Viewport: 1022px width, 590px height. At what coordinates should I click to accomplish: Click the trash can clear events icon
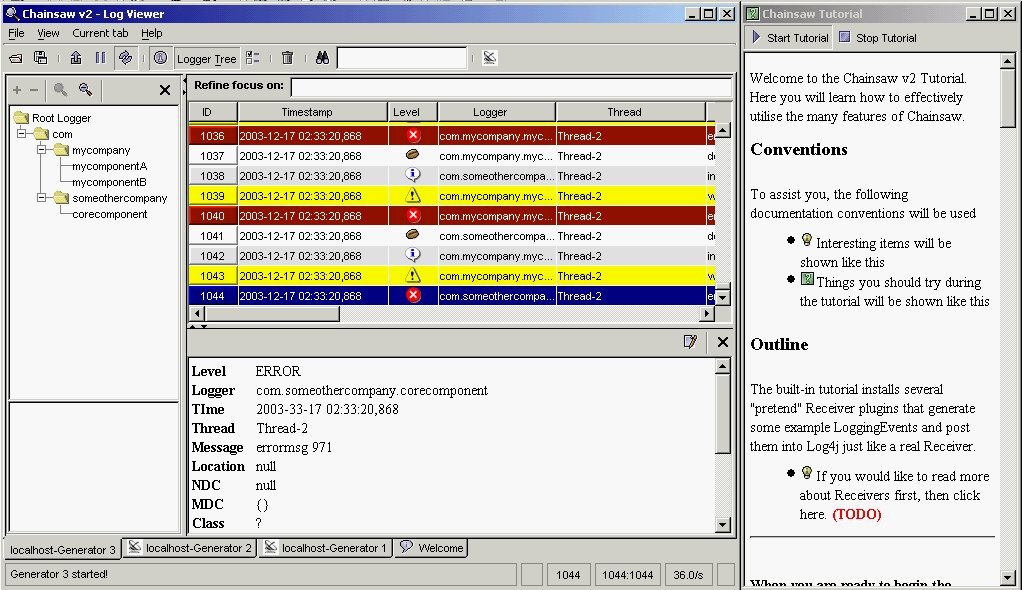coord(287,58)
